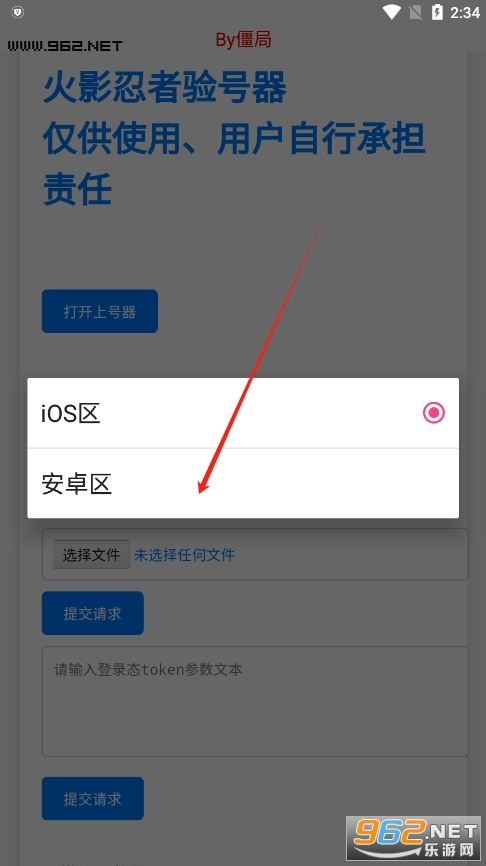486x866 pixels.
Task: Click the 选择文件 file chooser button
Action: pos(91,555)
